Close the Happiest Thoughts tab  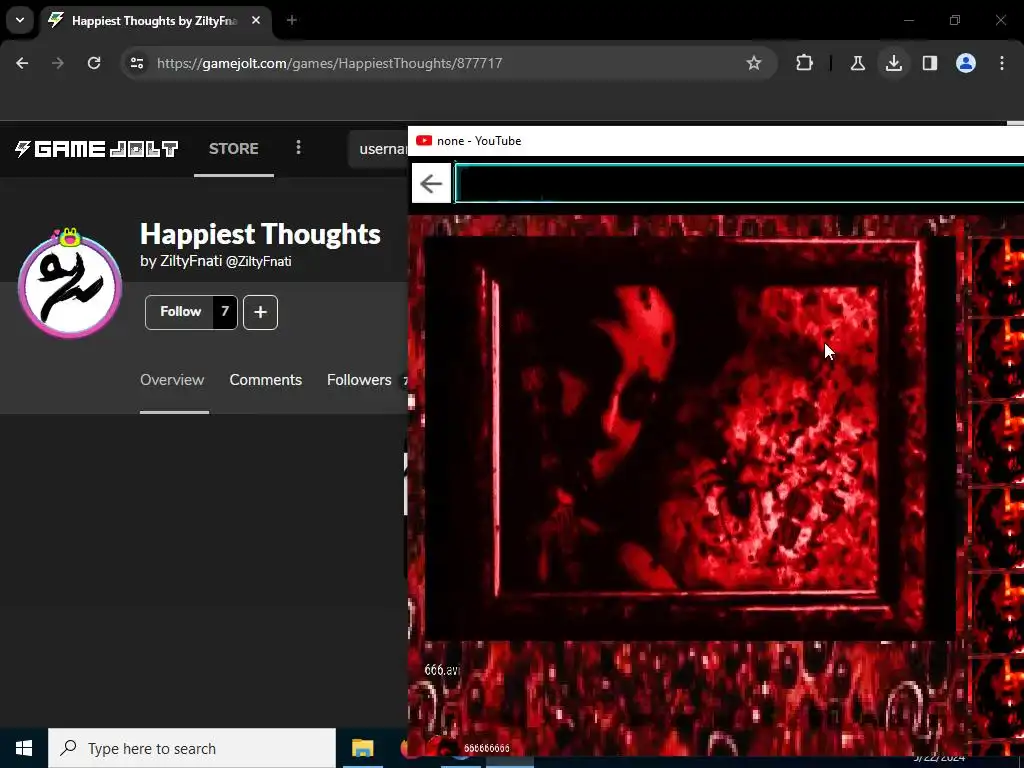256,20
